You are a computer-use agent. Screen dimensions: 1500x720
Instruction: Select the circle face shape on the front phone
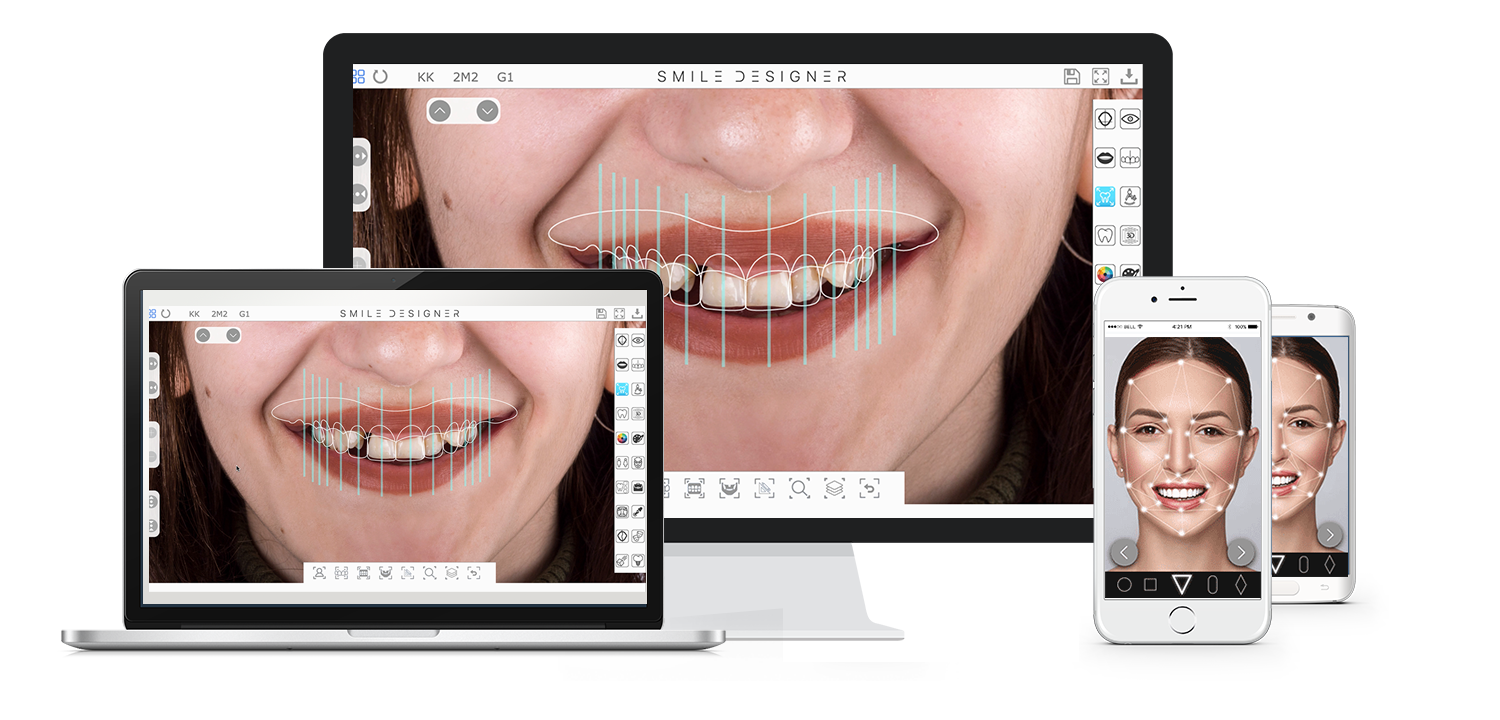pos(1124,585)
